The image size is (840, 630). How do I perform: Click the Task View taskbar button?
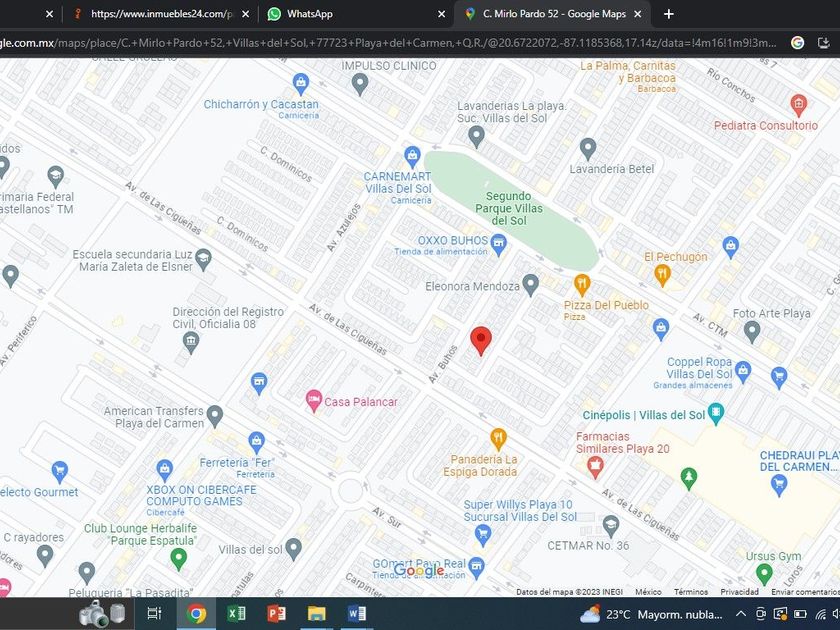(x=154, y=613)
